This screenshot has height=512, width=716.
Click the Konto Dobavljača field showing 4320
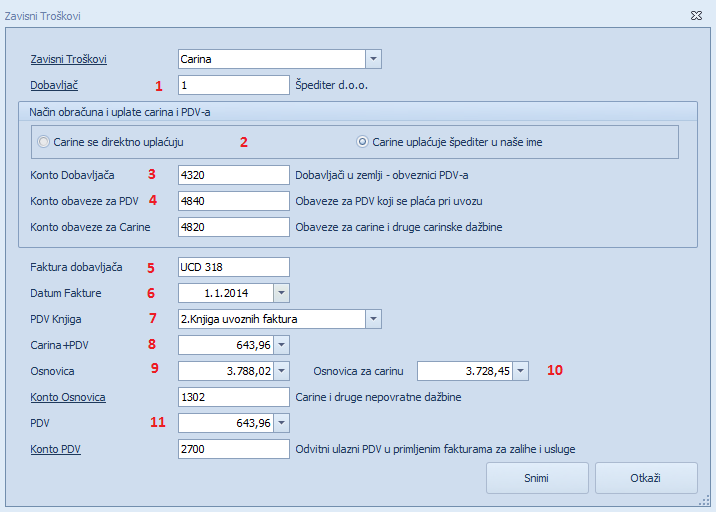233,175
